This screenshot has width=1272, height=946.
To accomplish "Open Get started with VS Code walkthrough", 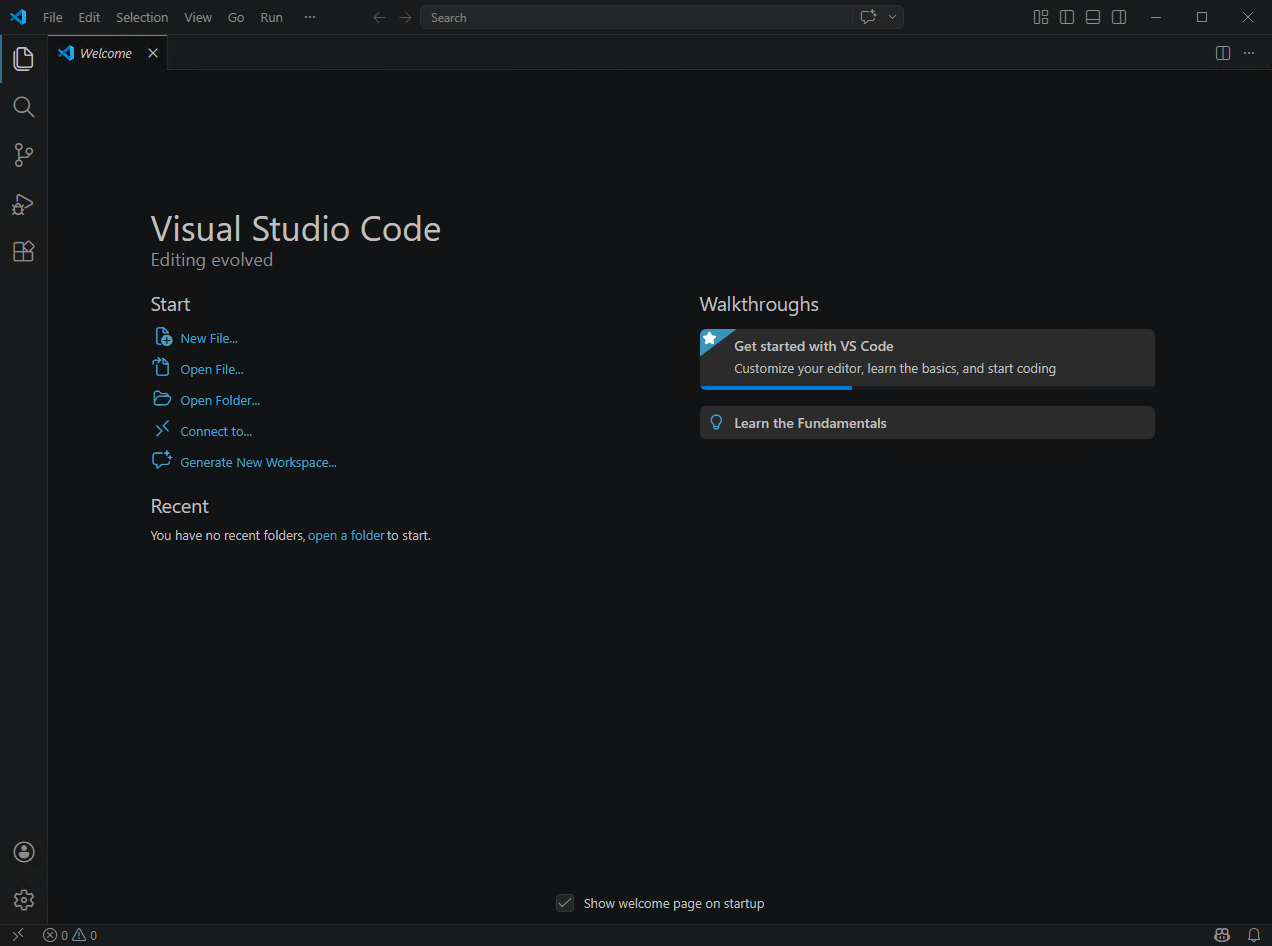I will click(x=927, y=358).
